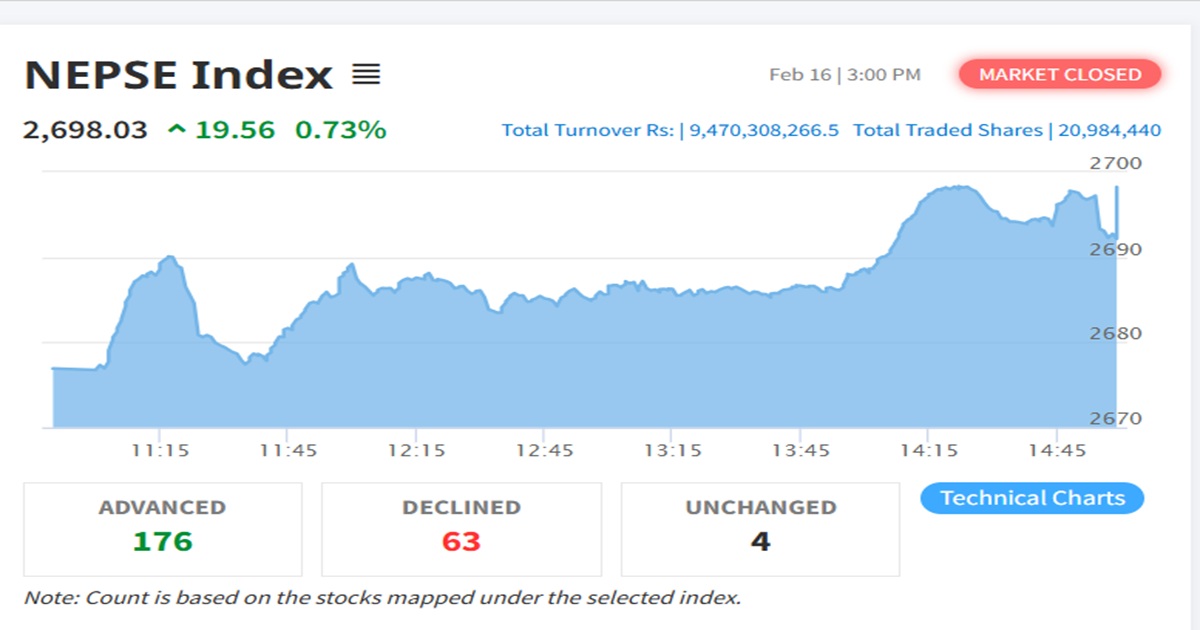Click the index value 2,698.03
This screenshot has width=1200, height=630.
86,129
